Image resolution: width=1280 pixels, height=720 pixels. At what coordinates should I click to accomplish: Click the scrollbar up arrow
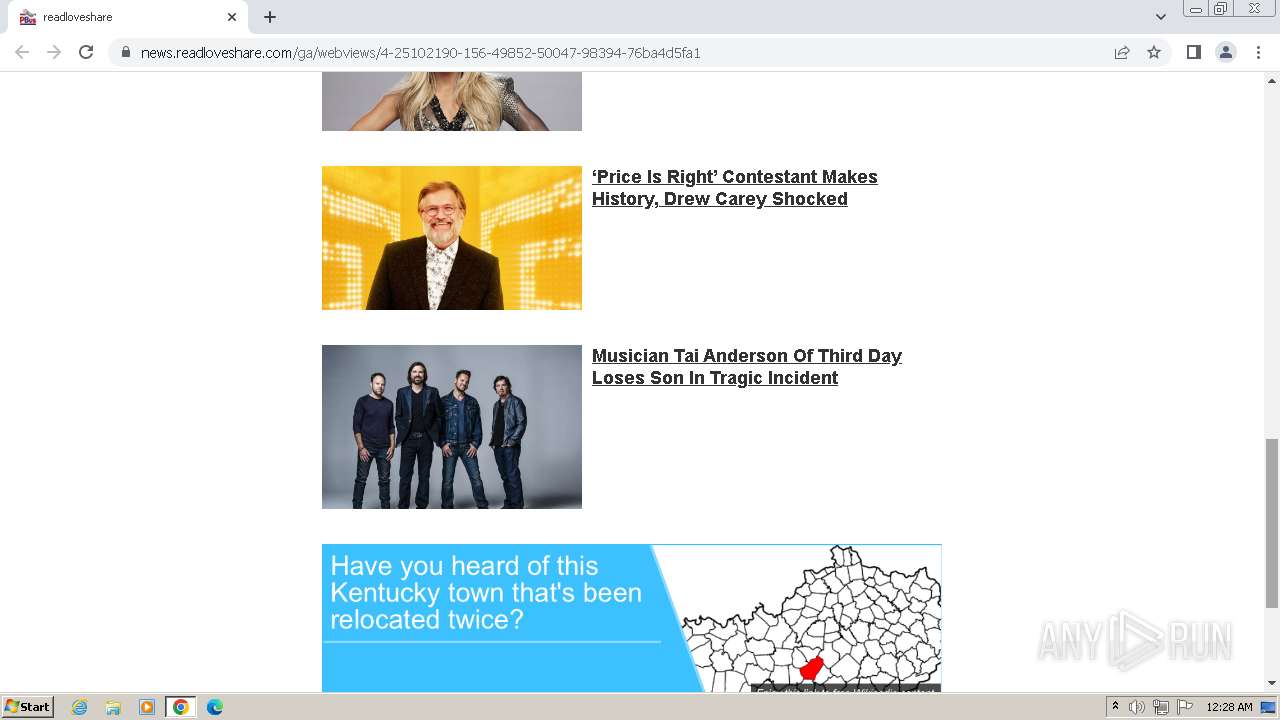coord(1272,80)
